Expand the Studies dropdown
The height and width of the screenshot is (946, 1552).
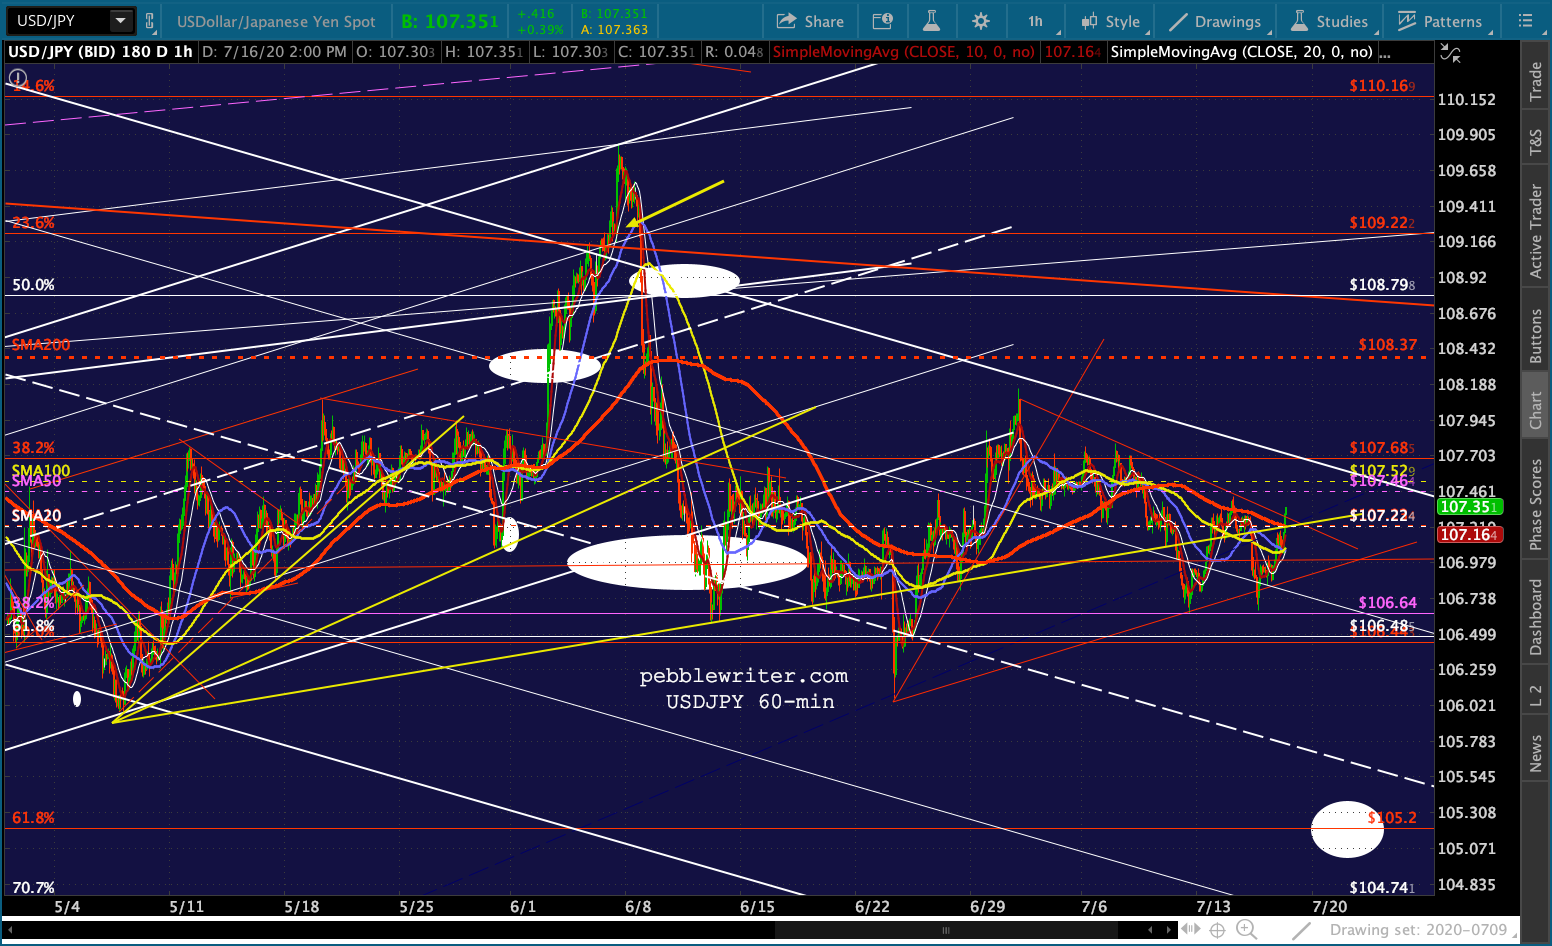click(1330, 21)
